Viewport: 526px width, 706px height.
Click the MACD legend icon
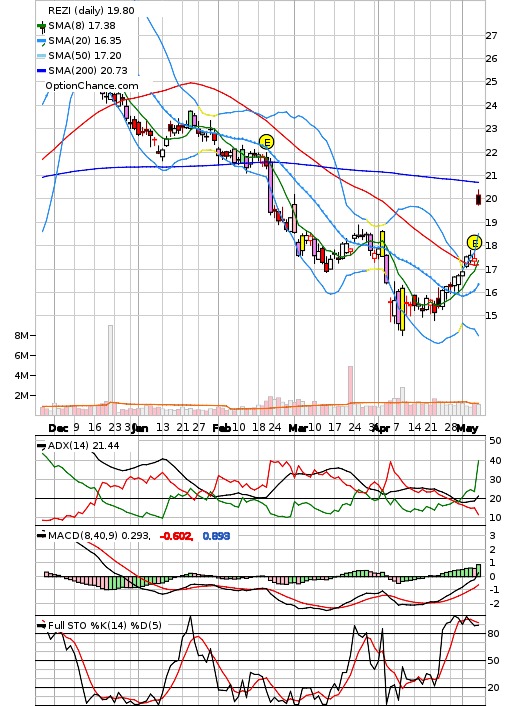click(x=41, y=535)
